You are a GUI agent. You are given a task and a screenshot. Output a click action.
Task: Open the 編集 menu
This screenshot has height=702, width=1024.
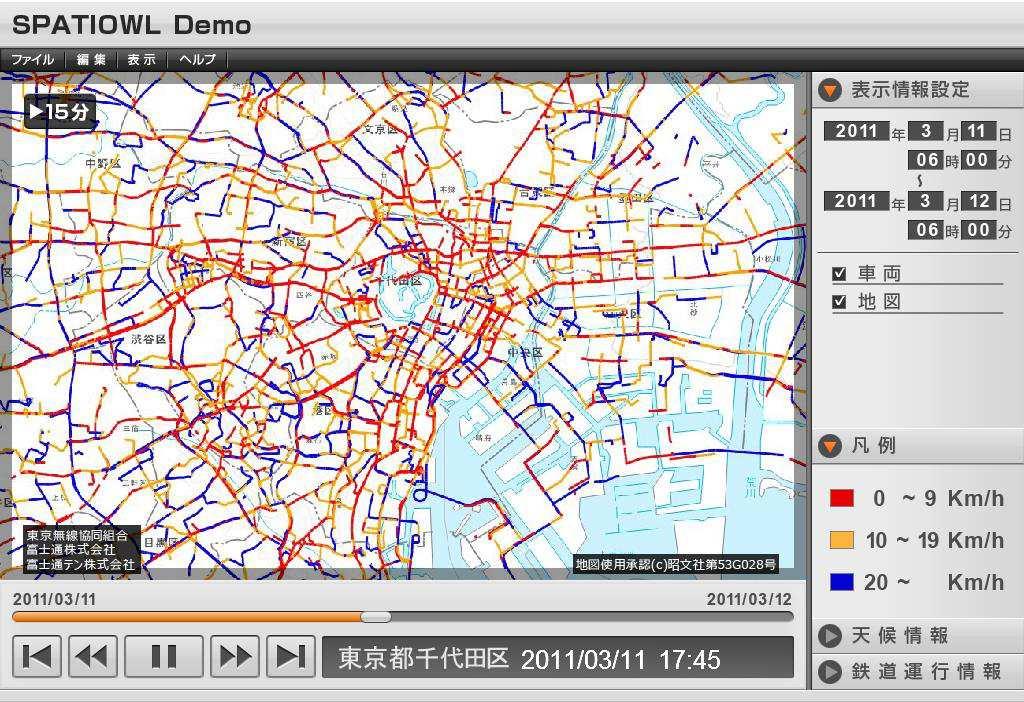[x=91, y=59]
